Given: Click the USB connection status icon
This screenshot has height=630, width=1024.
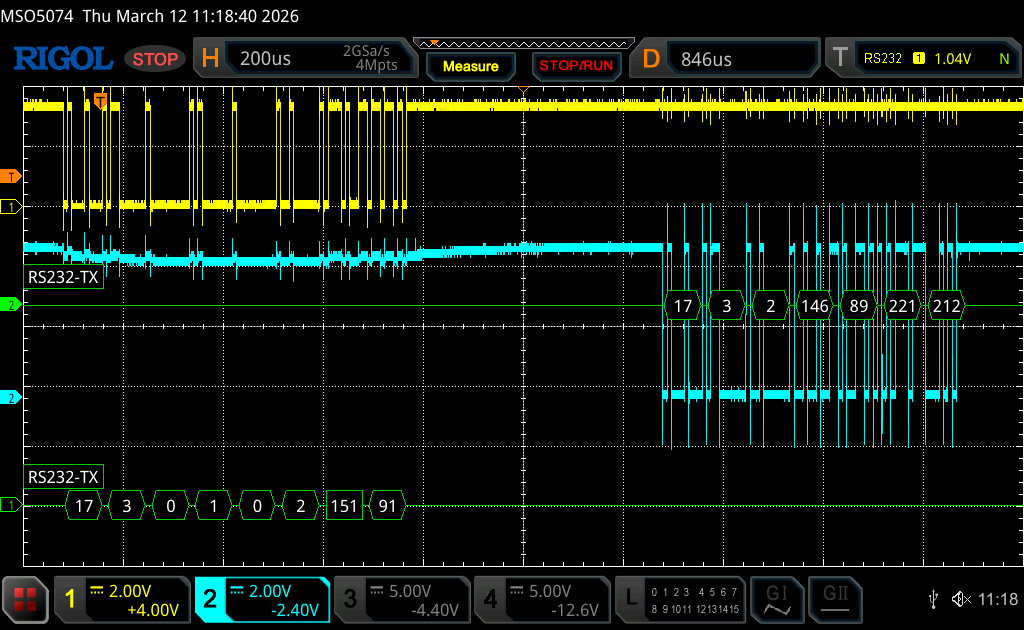Looking at the screenshot, I should (934, 599).
